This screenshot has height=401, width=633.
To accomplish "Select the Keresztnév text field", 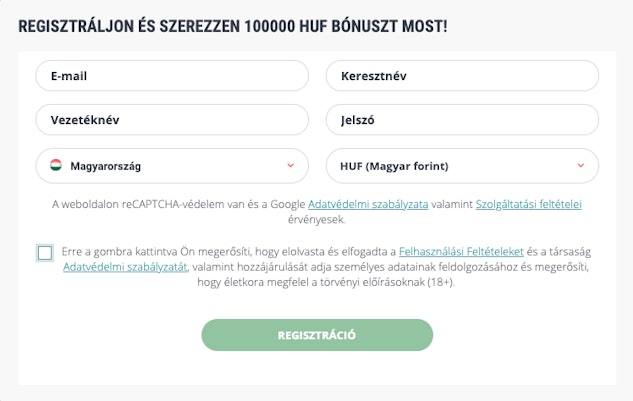I will [462, 76].
